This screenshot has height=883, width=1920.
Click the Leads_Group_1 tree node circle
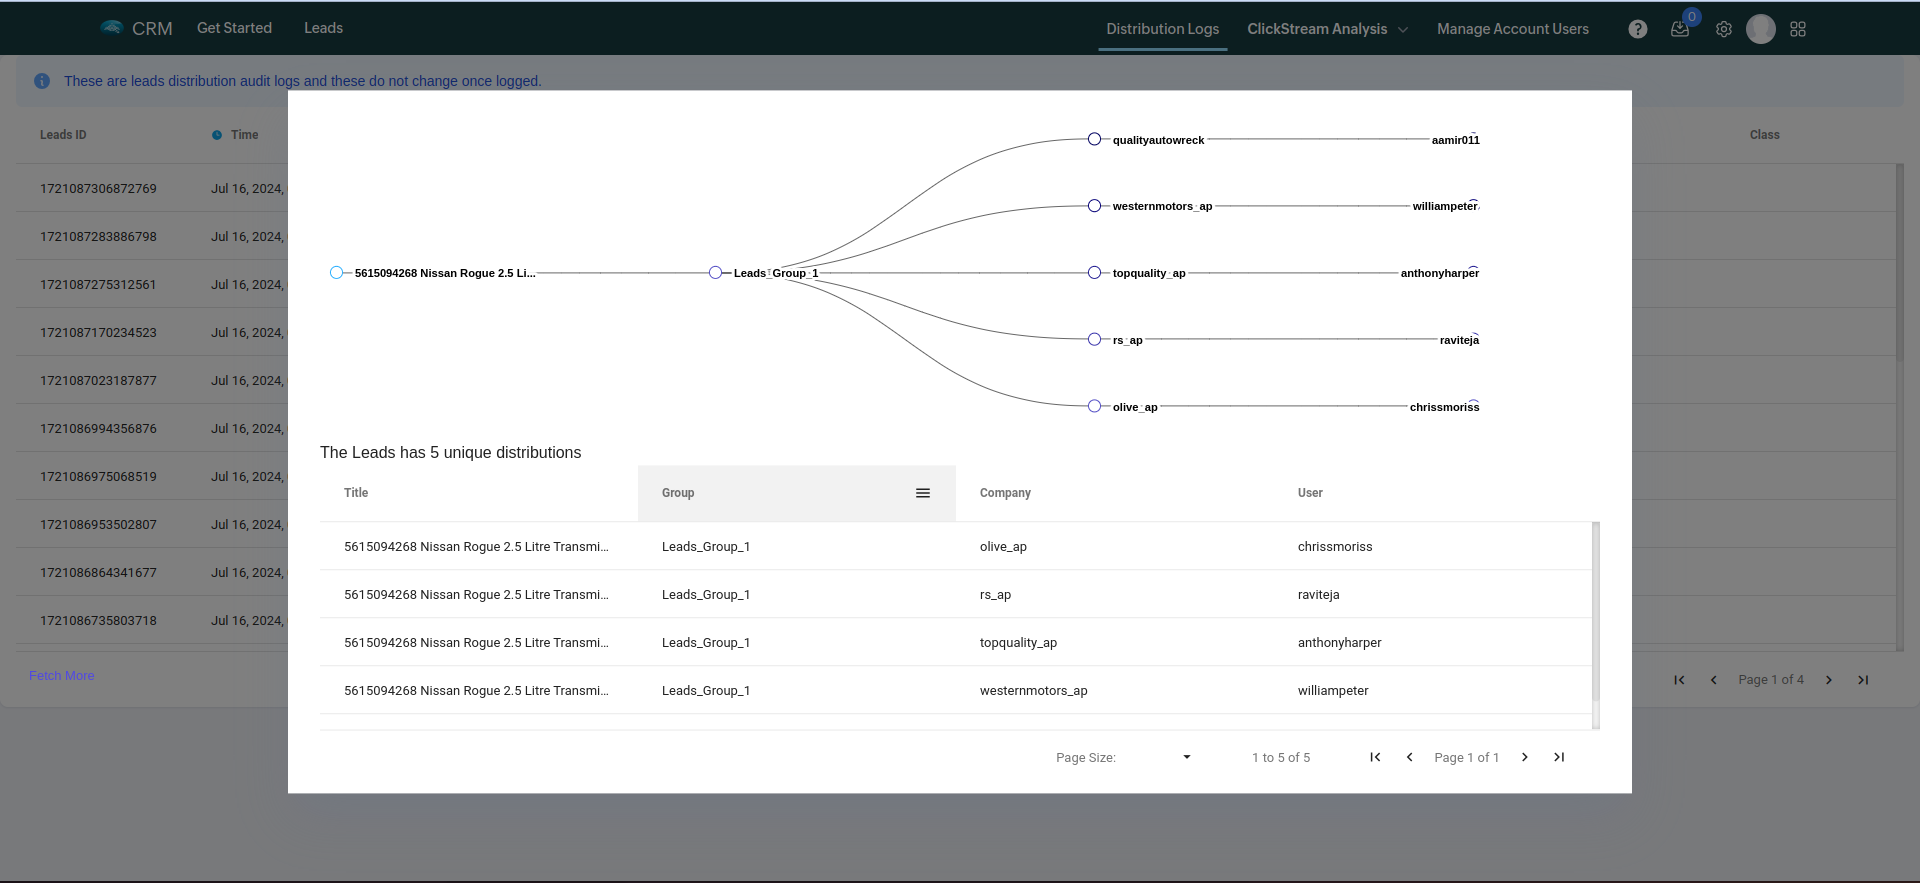coord(715,273)
